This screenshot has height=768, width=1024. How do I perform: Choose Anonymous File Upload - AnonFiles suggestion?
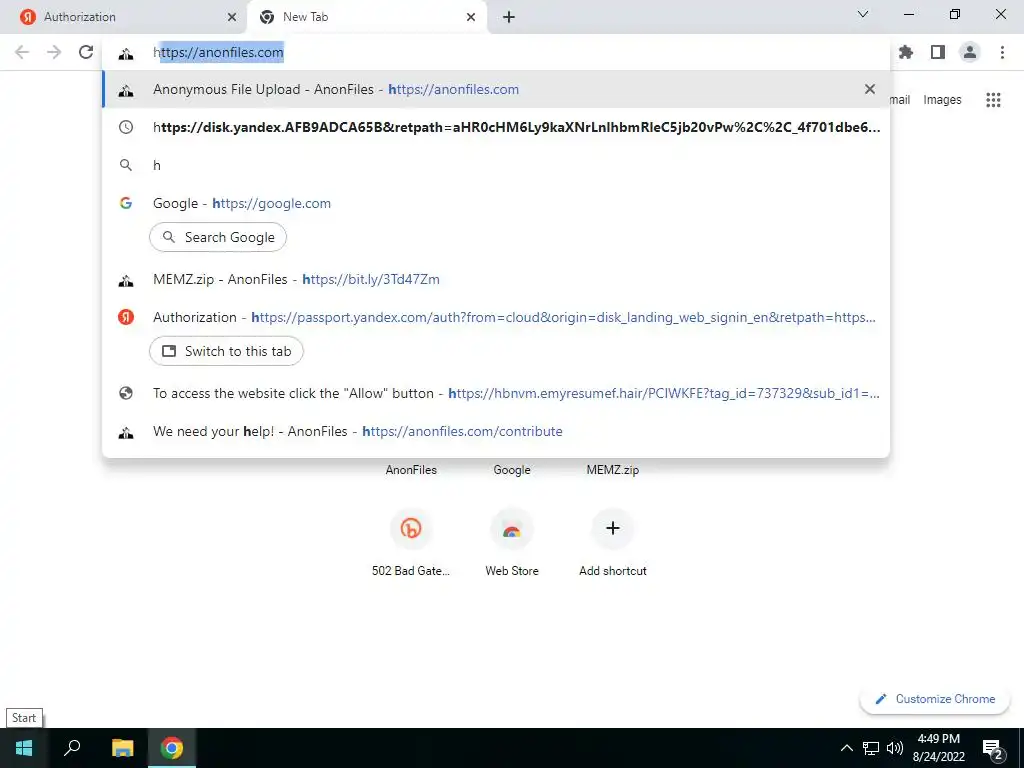[496, 89]
